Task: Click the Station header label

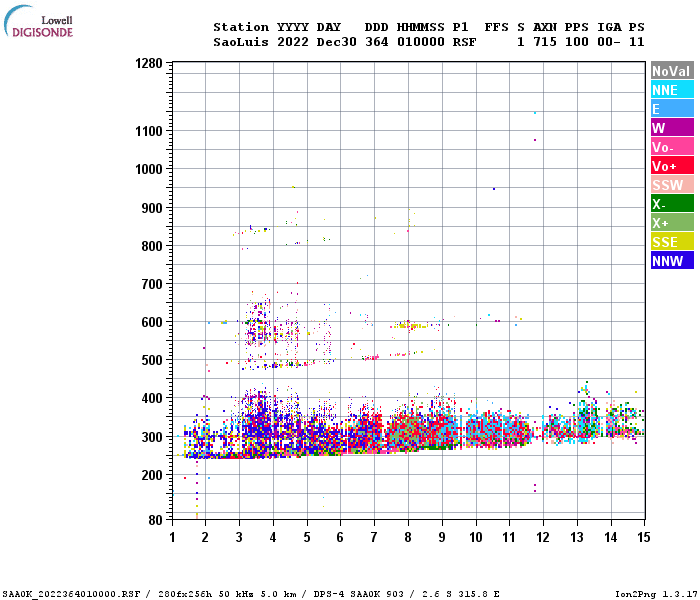Action: tap(241, 27)
